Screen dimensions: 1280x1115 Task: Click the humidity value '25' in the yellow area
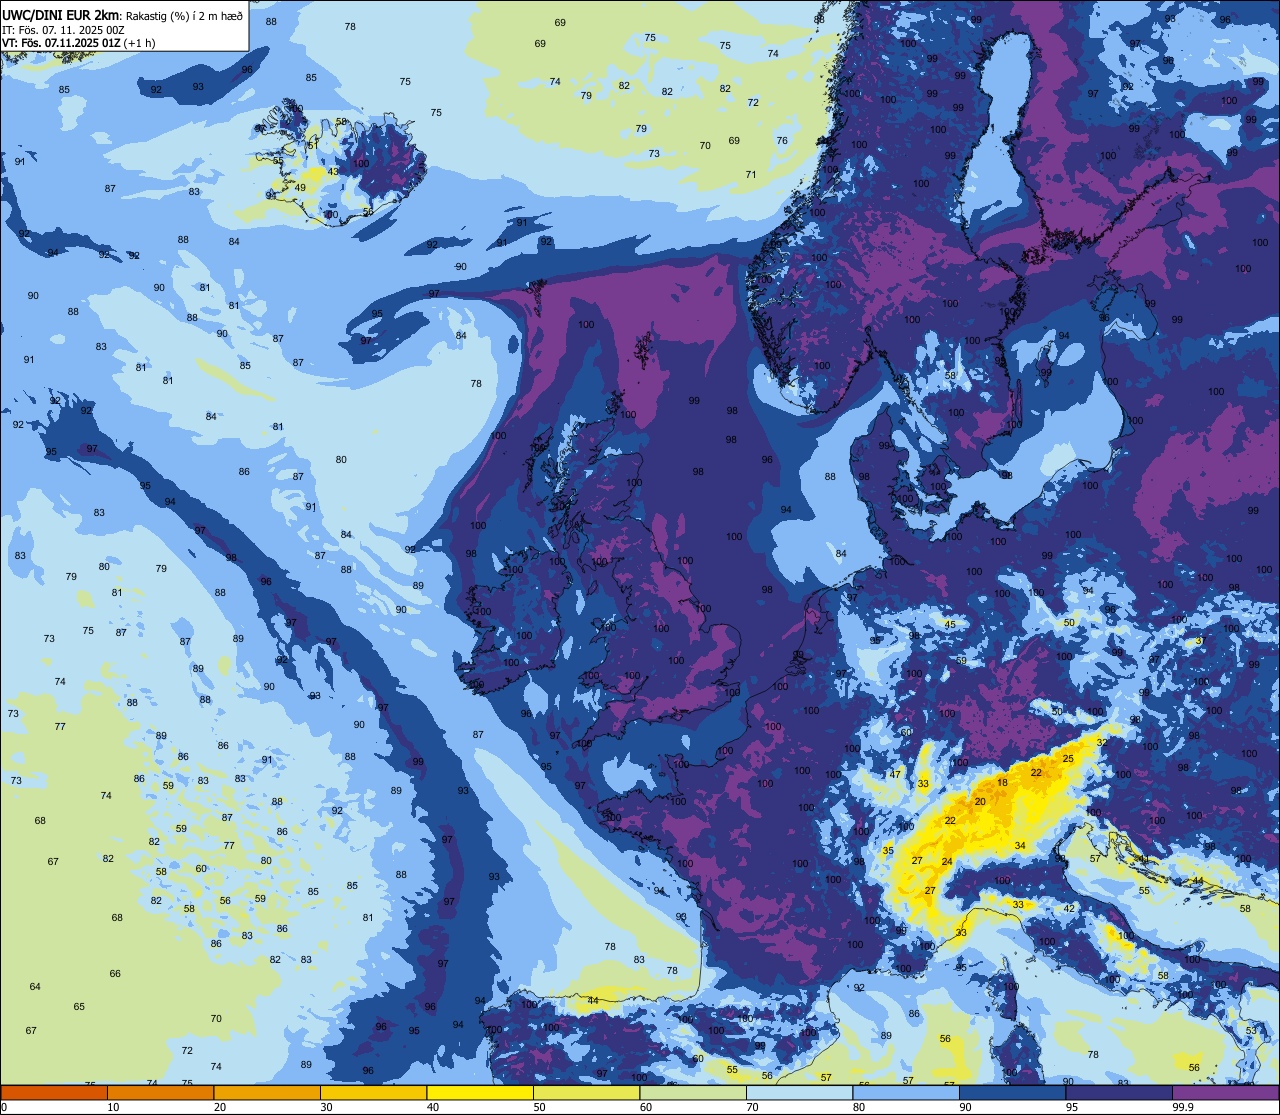pyautogui.click(x=1068, y=759)
